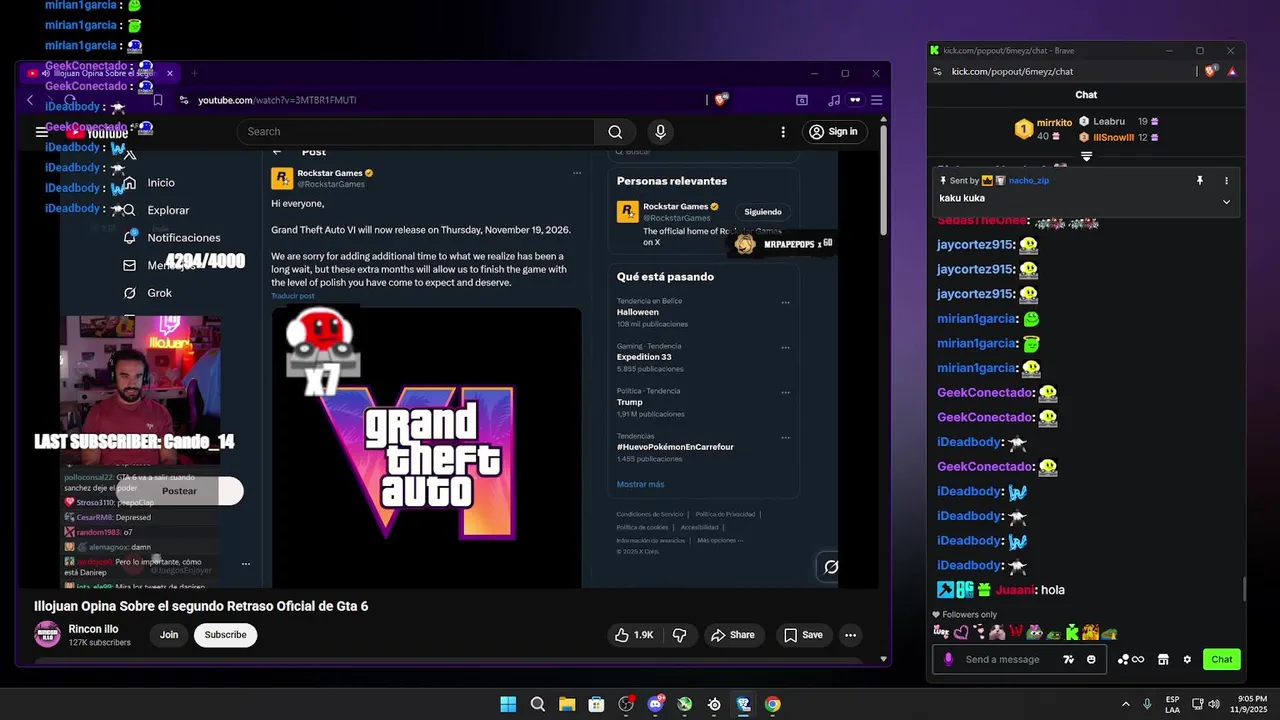Image resolution: width=1280 pixels, height=720 pixels.
Task: Open the Rincon illo channel avatar
Action: coord(47,634)
